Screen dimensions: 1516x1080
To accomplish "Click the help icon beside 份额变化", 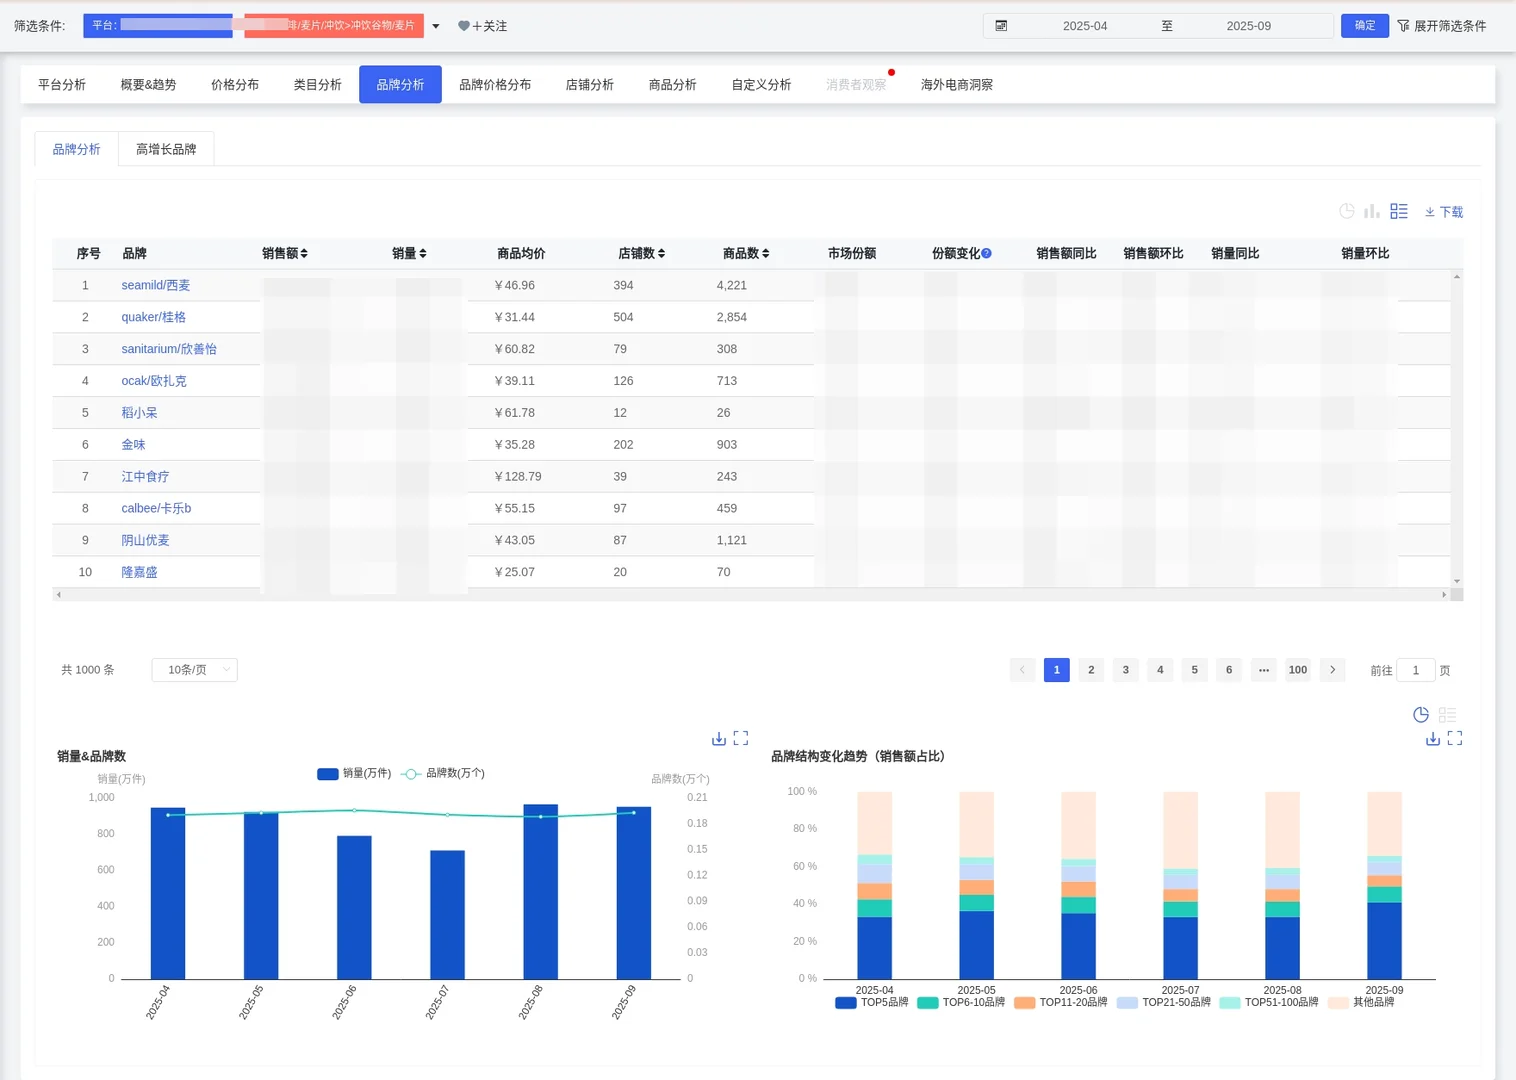I will point(986,253).
